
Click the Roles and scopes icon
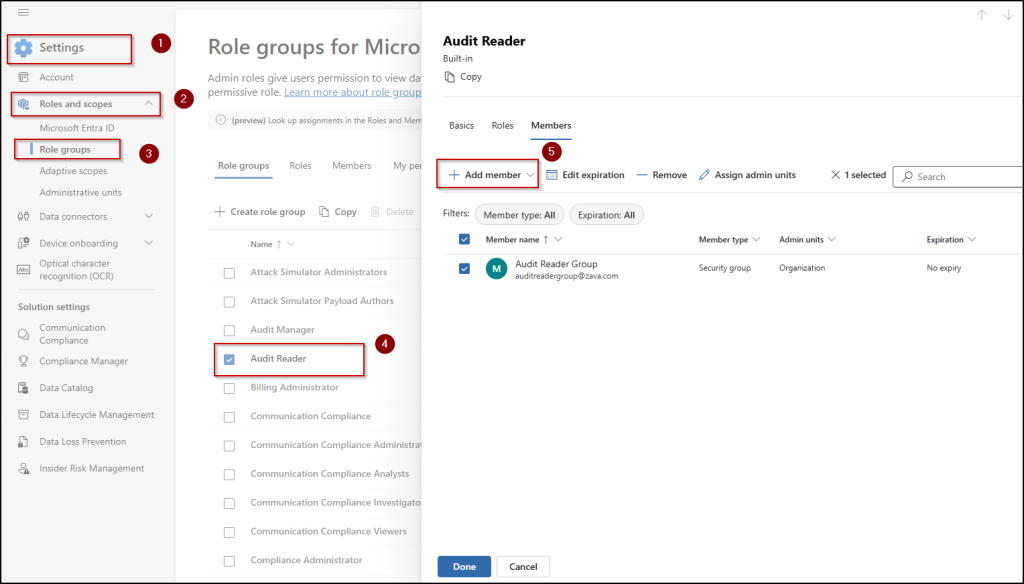[x=24, y=104]
